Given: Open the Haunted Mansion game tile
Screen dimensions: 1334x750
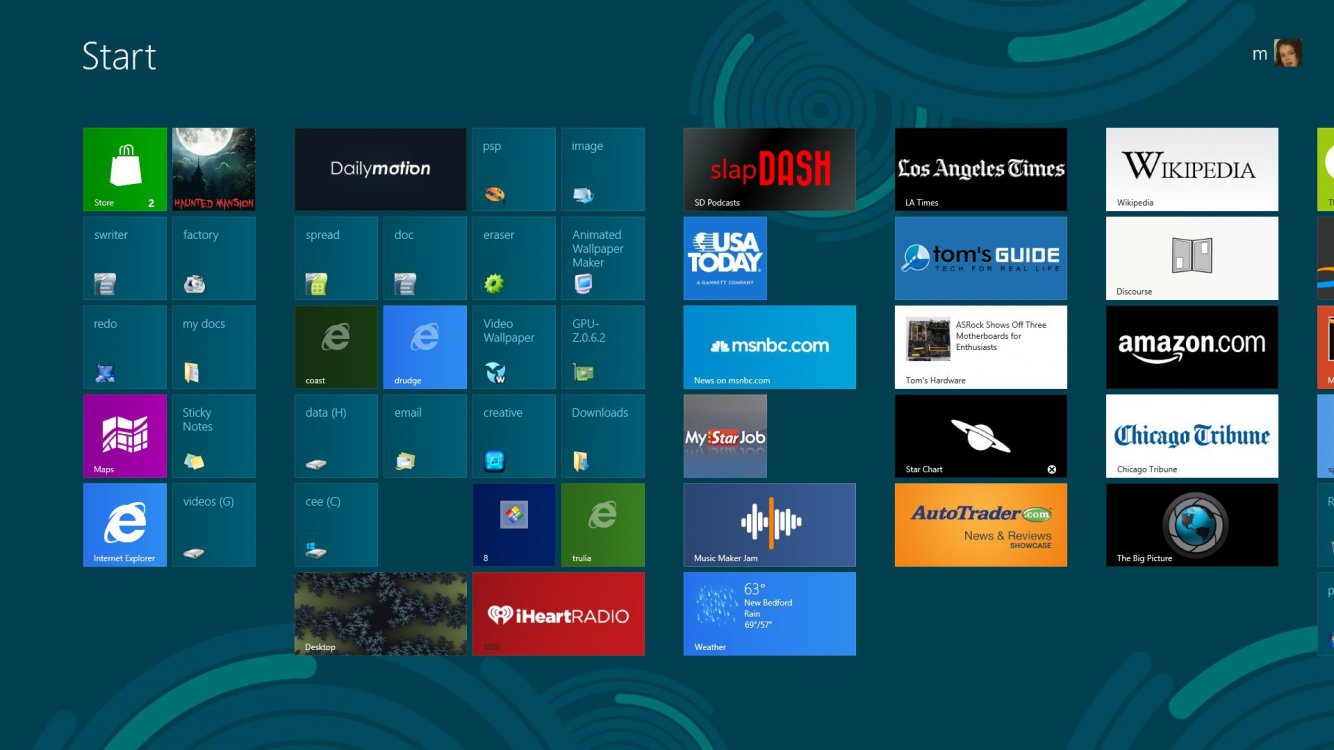Looking at the screenshot, I should 214,169.
